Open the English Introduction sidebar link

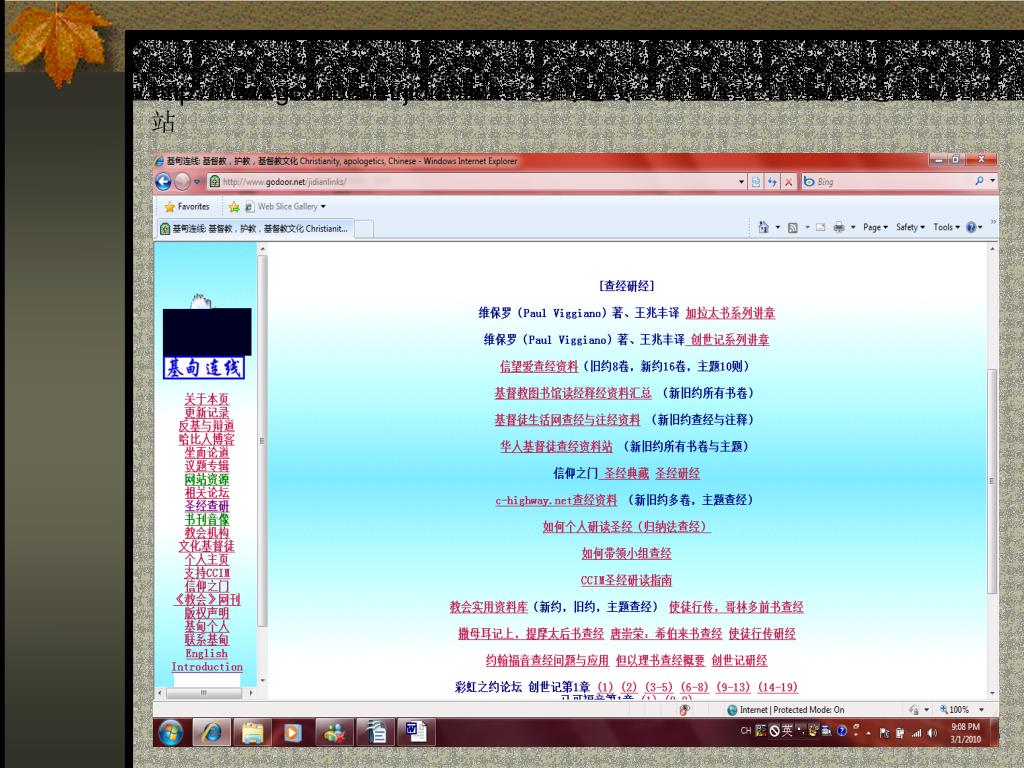pyautogui.click(x=206, y=660)
